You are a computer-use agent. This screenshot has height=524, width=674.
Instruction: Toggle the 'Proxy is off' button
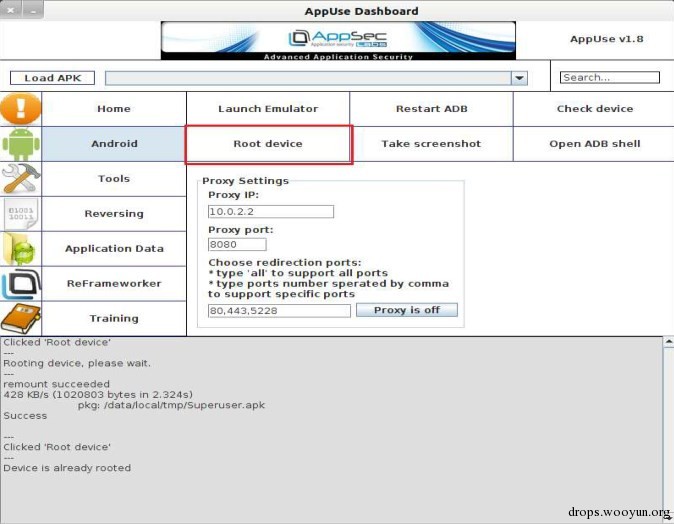click(x=407, y=310)
